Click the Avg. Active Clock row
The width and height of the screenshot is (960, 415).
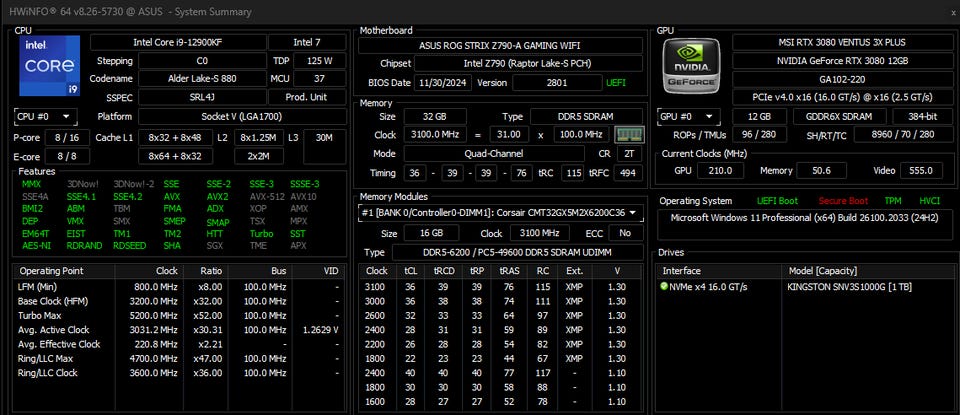(x=179, y=330)
